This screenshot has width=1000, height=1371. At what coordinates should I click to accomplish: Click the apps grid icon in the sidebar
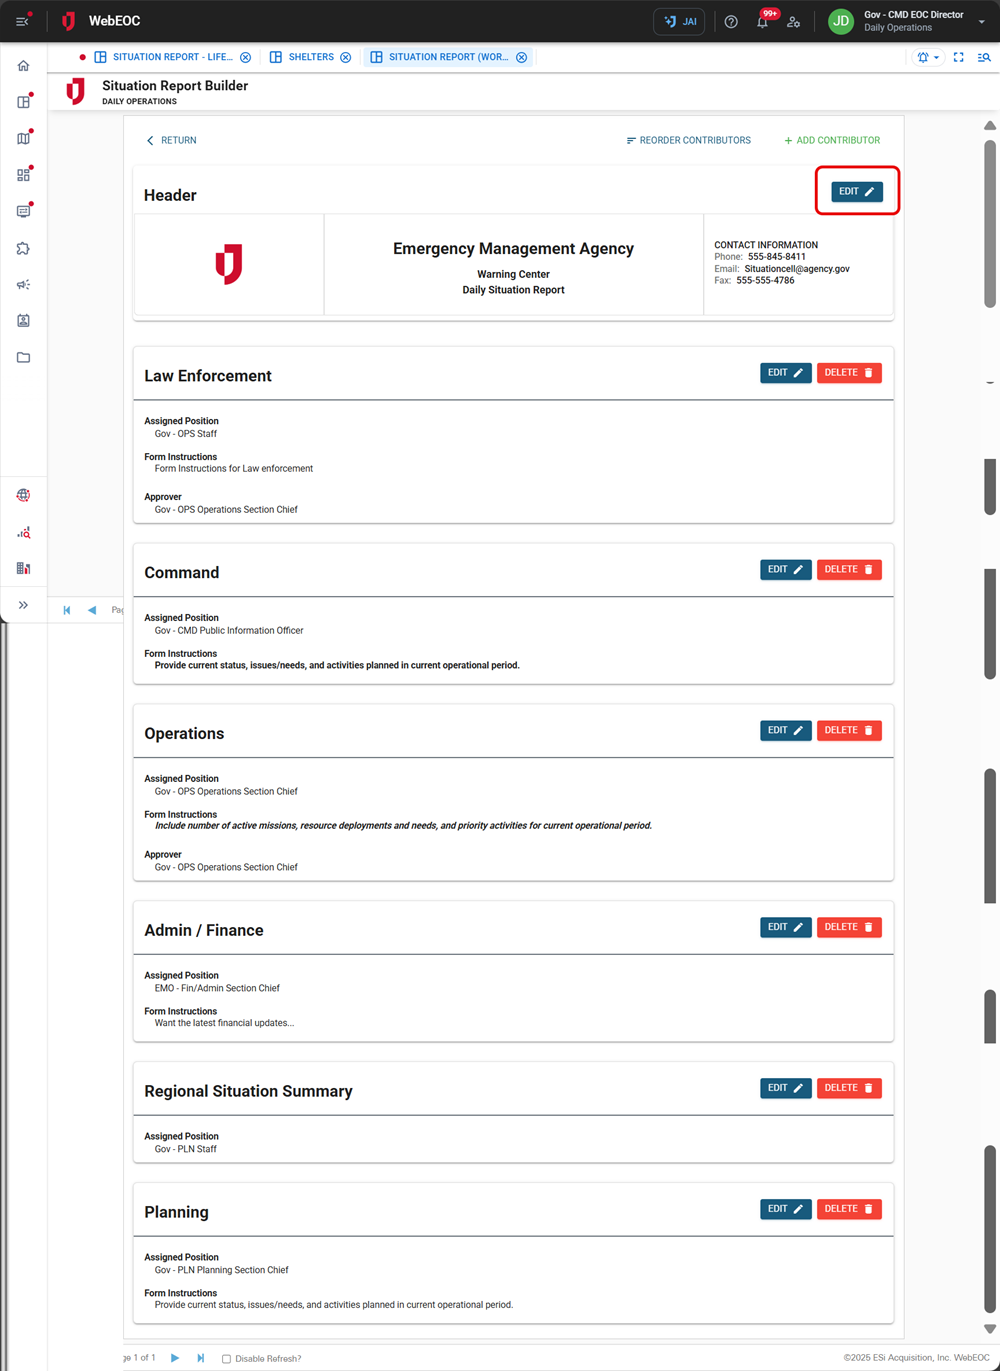click(23, 174)
